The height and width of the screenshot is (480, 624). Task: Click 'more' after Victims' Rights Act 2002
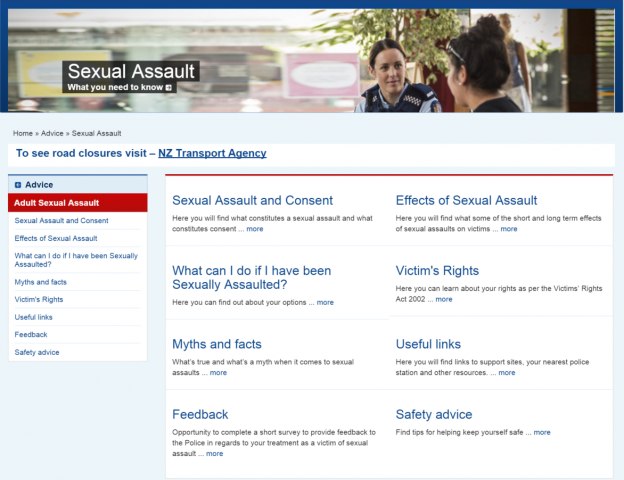(x=444, y=299)
